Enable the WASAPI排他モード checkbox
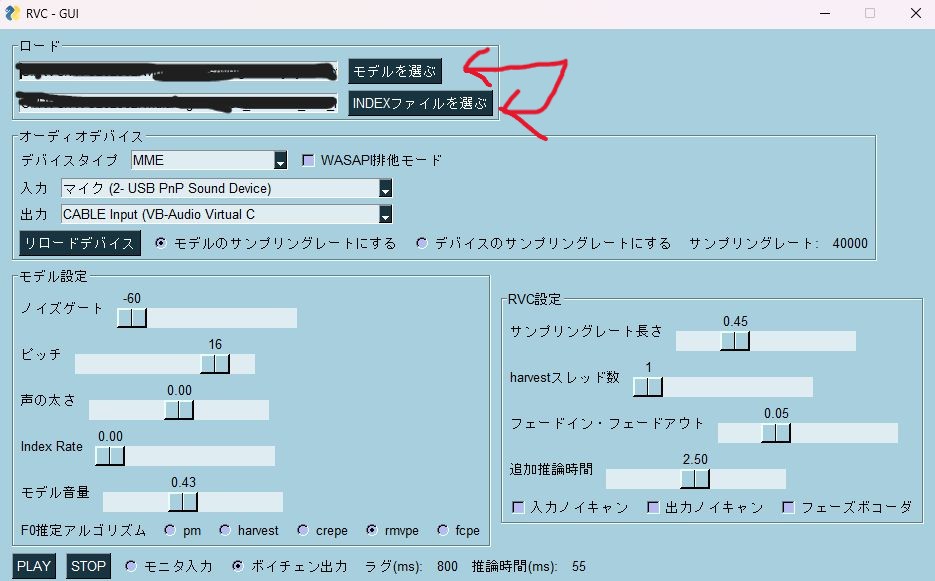The height and width of the screenshot is (581, 935). tap(308, 160)
